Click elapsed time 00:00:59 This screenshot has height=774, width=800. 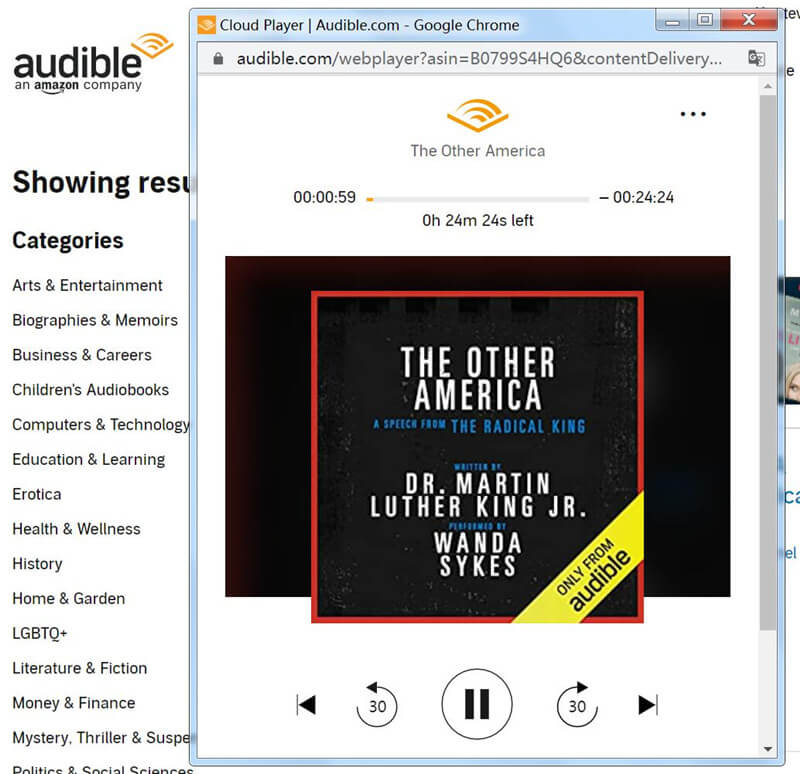coord(324,197)
